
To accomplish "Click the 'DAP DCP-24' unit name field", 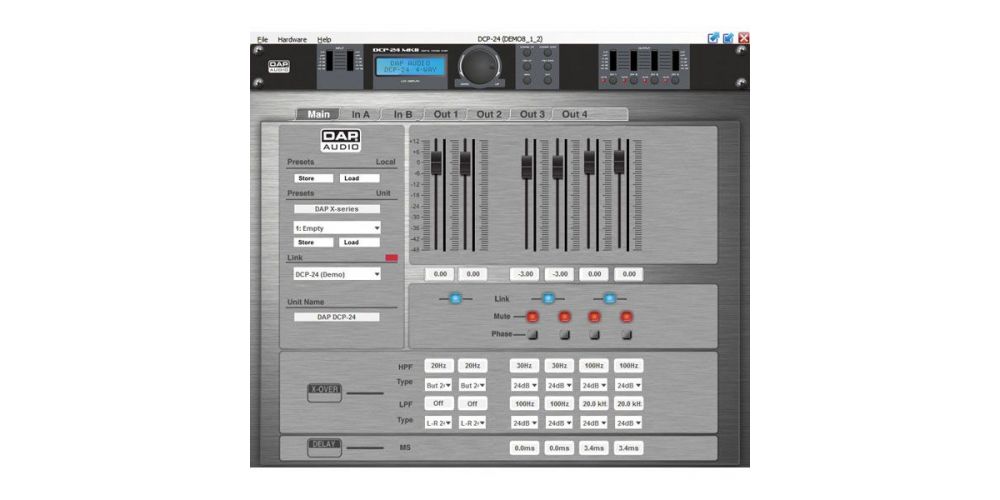I will (x=337, y=316).
